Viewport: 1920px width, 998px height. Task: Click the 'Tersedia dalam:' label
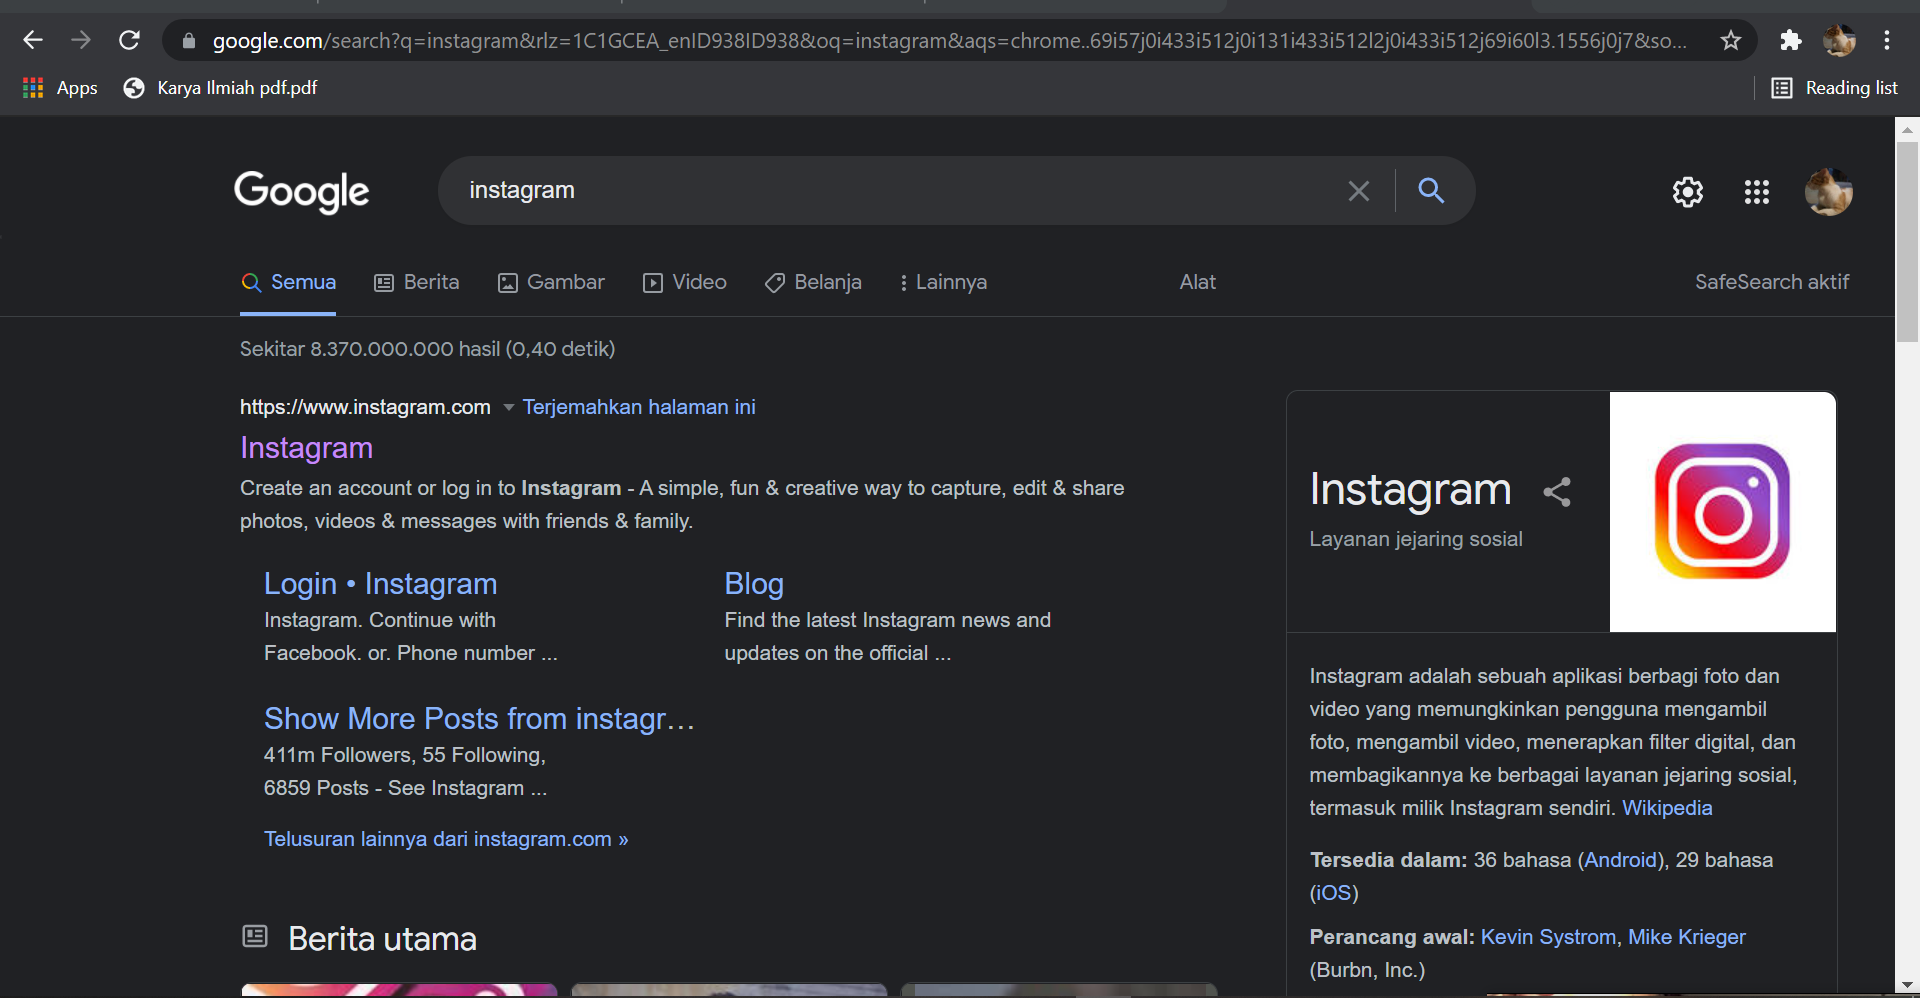pyautogui.click(x=1388, y=860)
